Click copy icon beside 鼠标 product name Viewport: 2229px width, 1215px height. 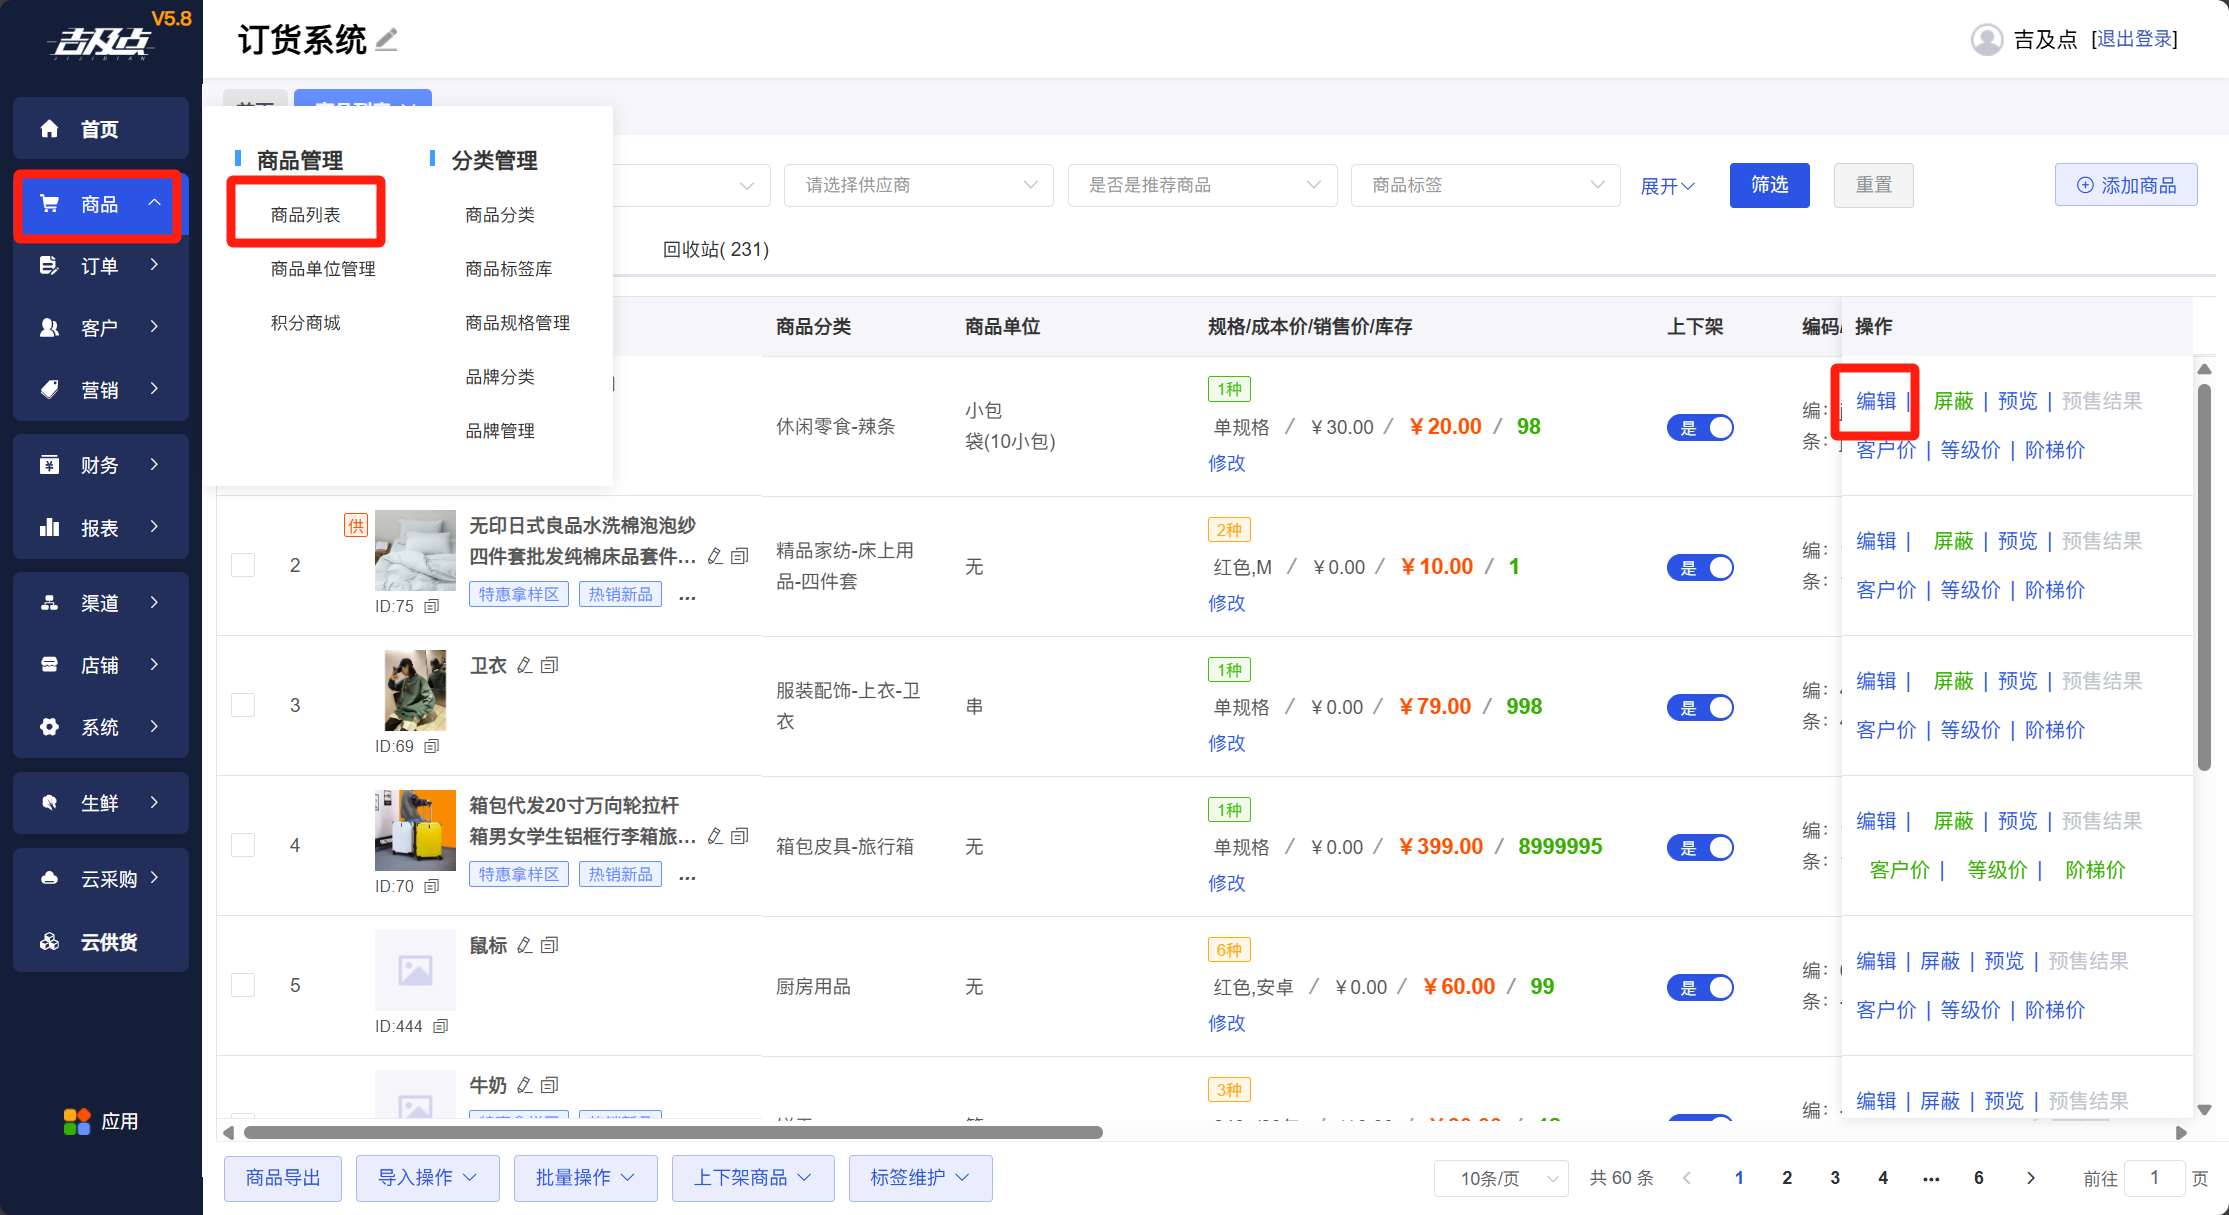click(549, 946)
